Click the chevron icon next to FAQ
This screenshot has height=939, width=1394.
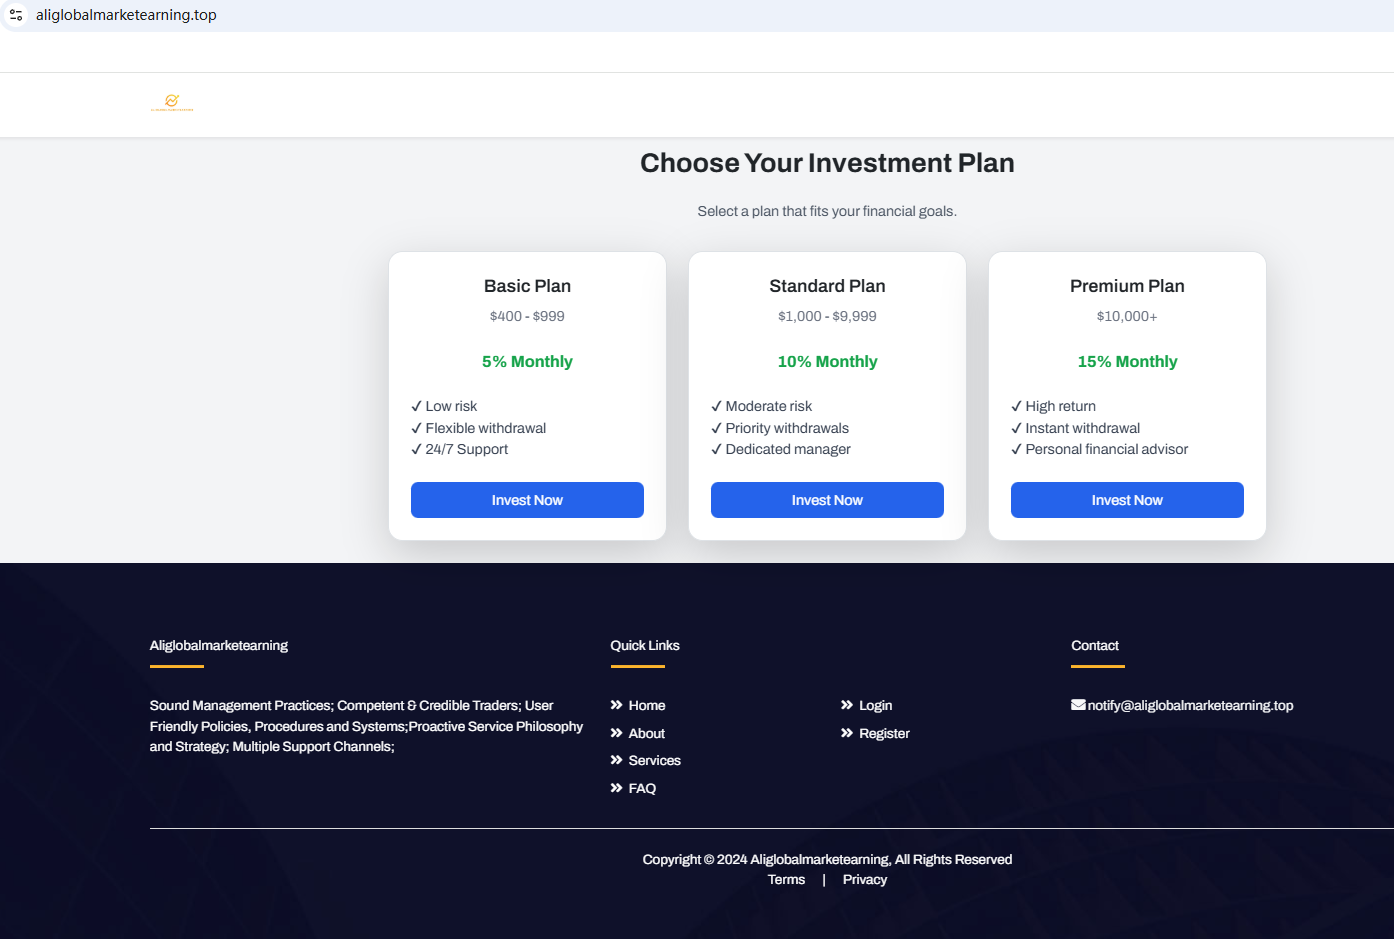[x=617, y=788]
